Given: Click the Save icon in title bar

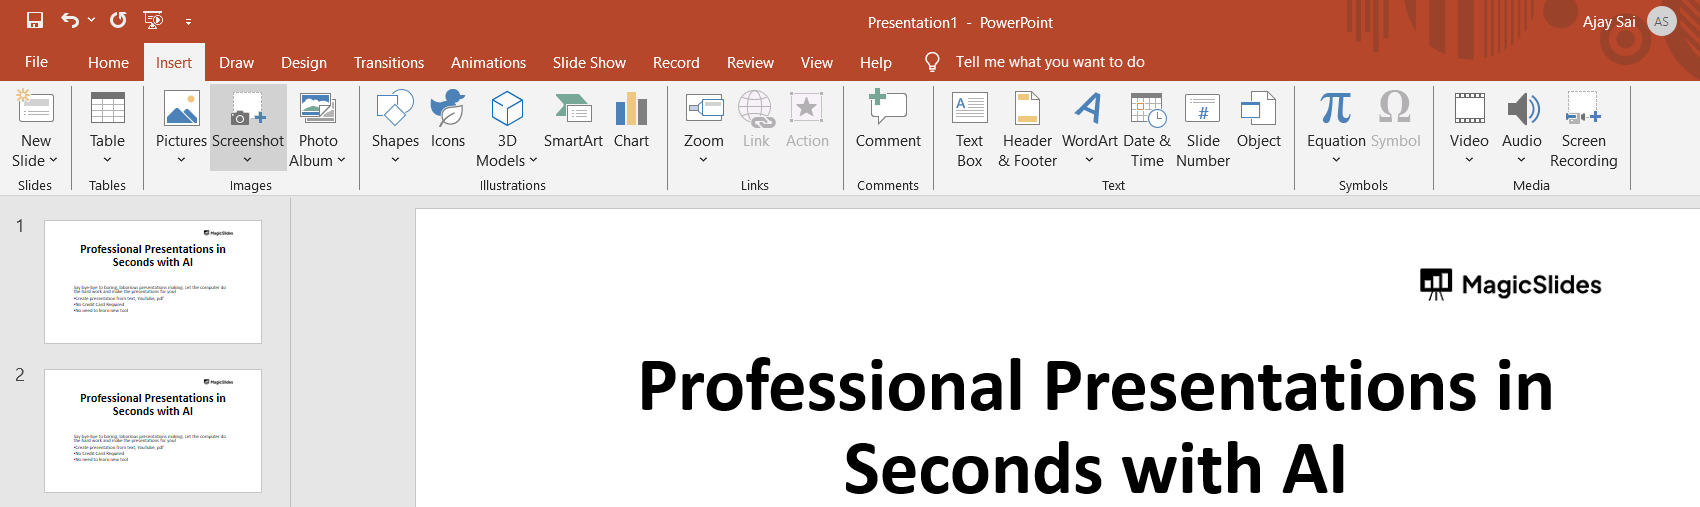Looking at the screenshot, I should [35, 20].
